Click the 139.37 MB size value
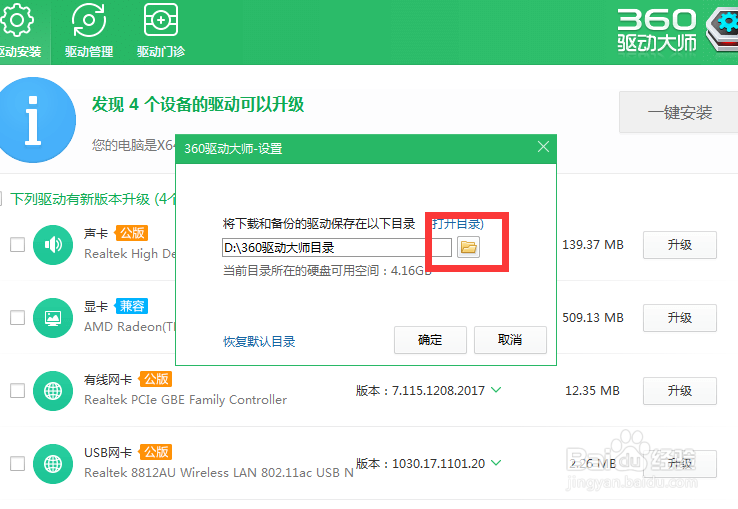Viewport: 738px width, 509px height. 593,245
